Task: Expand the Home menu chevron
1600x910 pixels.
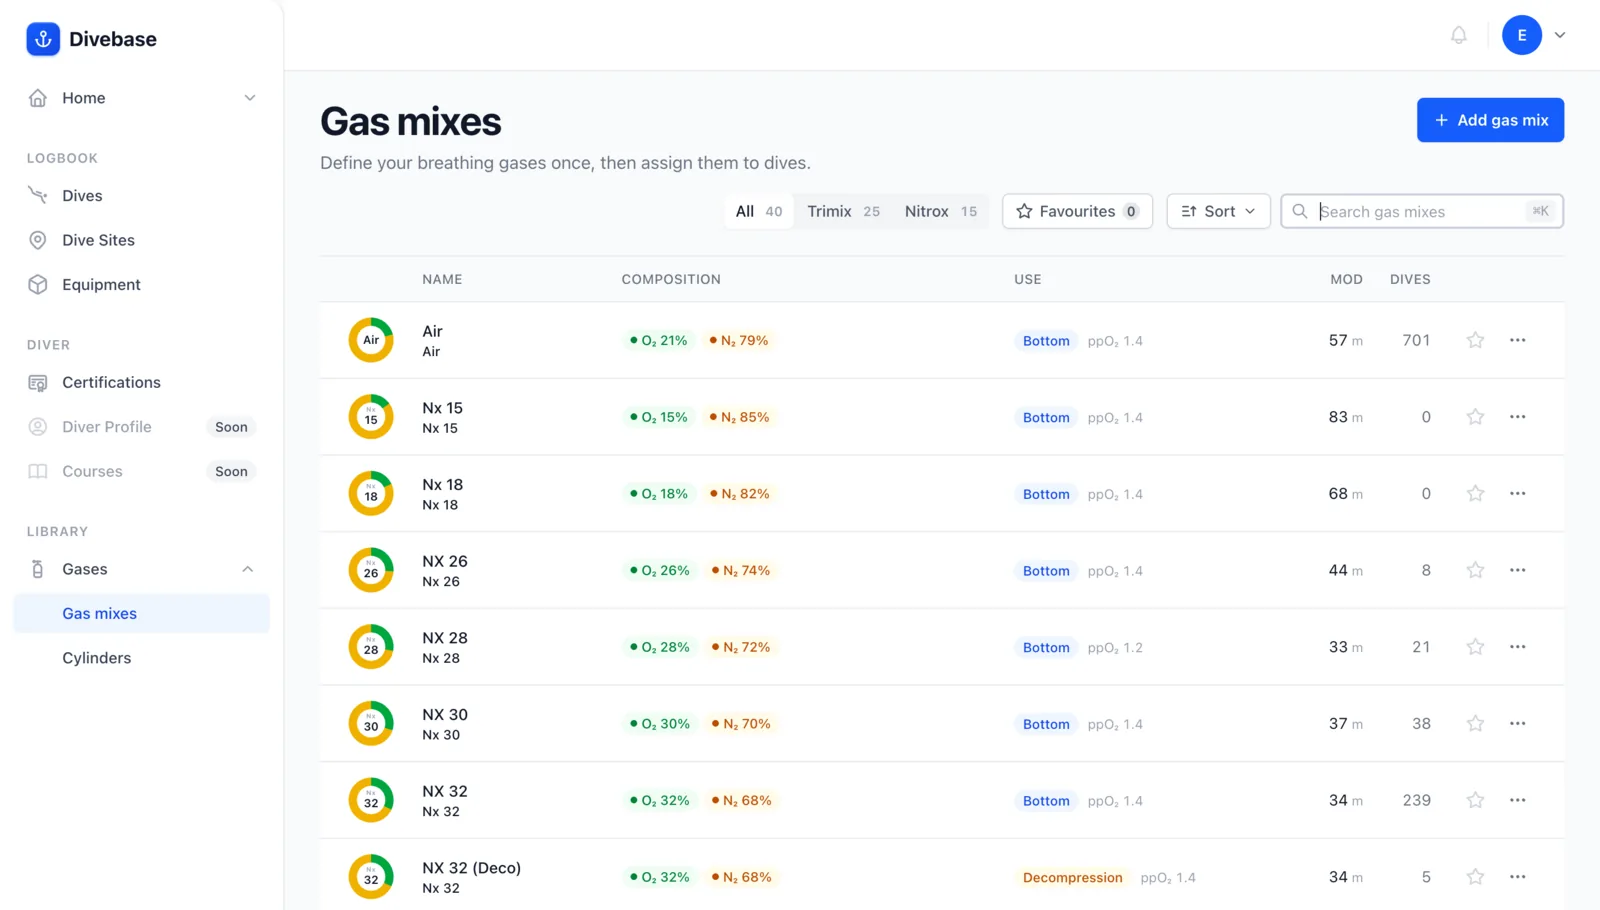Action: (x=250, y=98)
